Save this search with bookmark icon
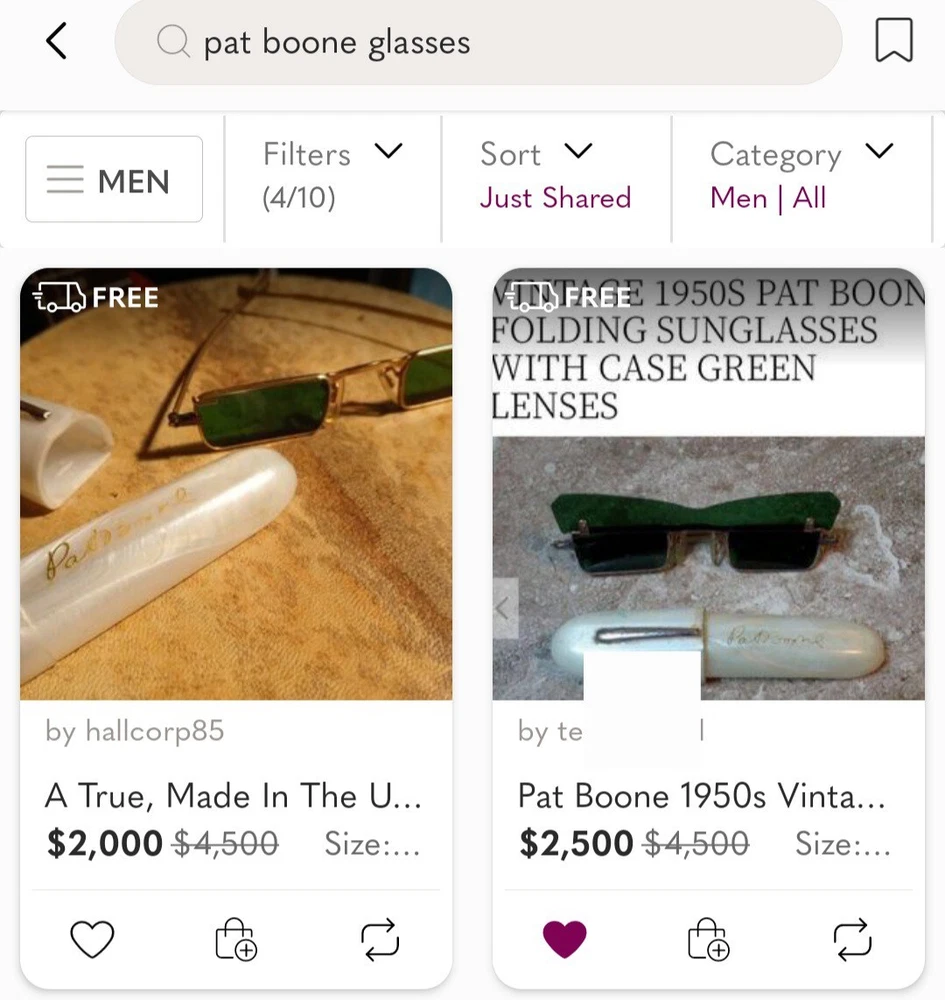945x1000 pixels. [x=893, y=42]
